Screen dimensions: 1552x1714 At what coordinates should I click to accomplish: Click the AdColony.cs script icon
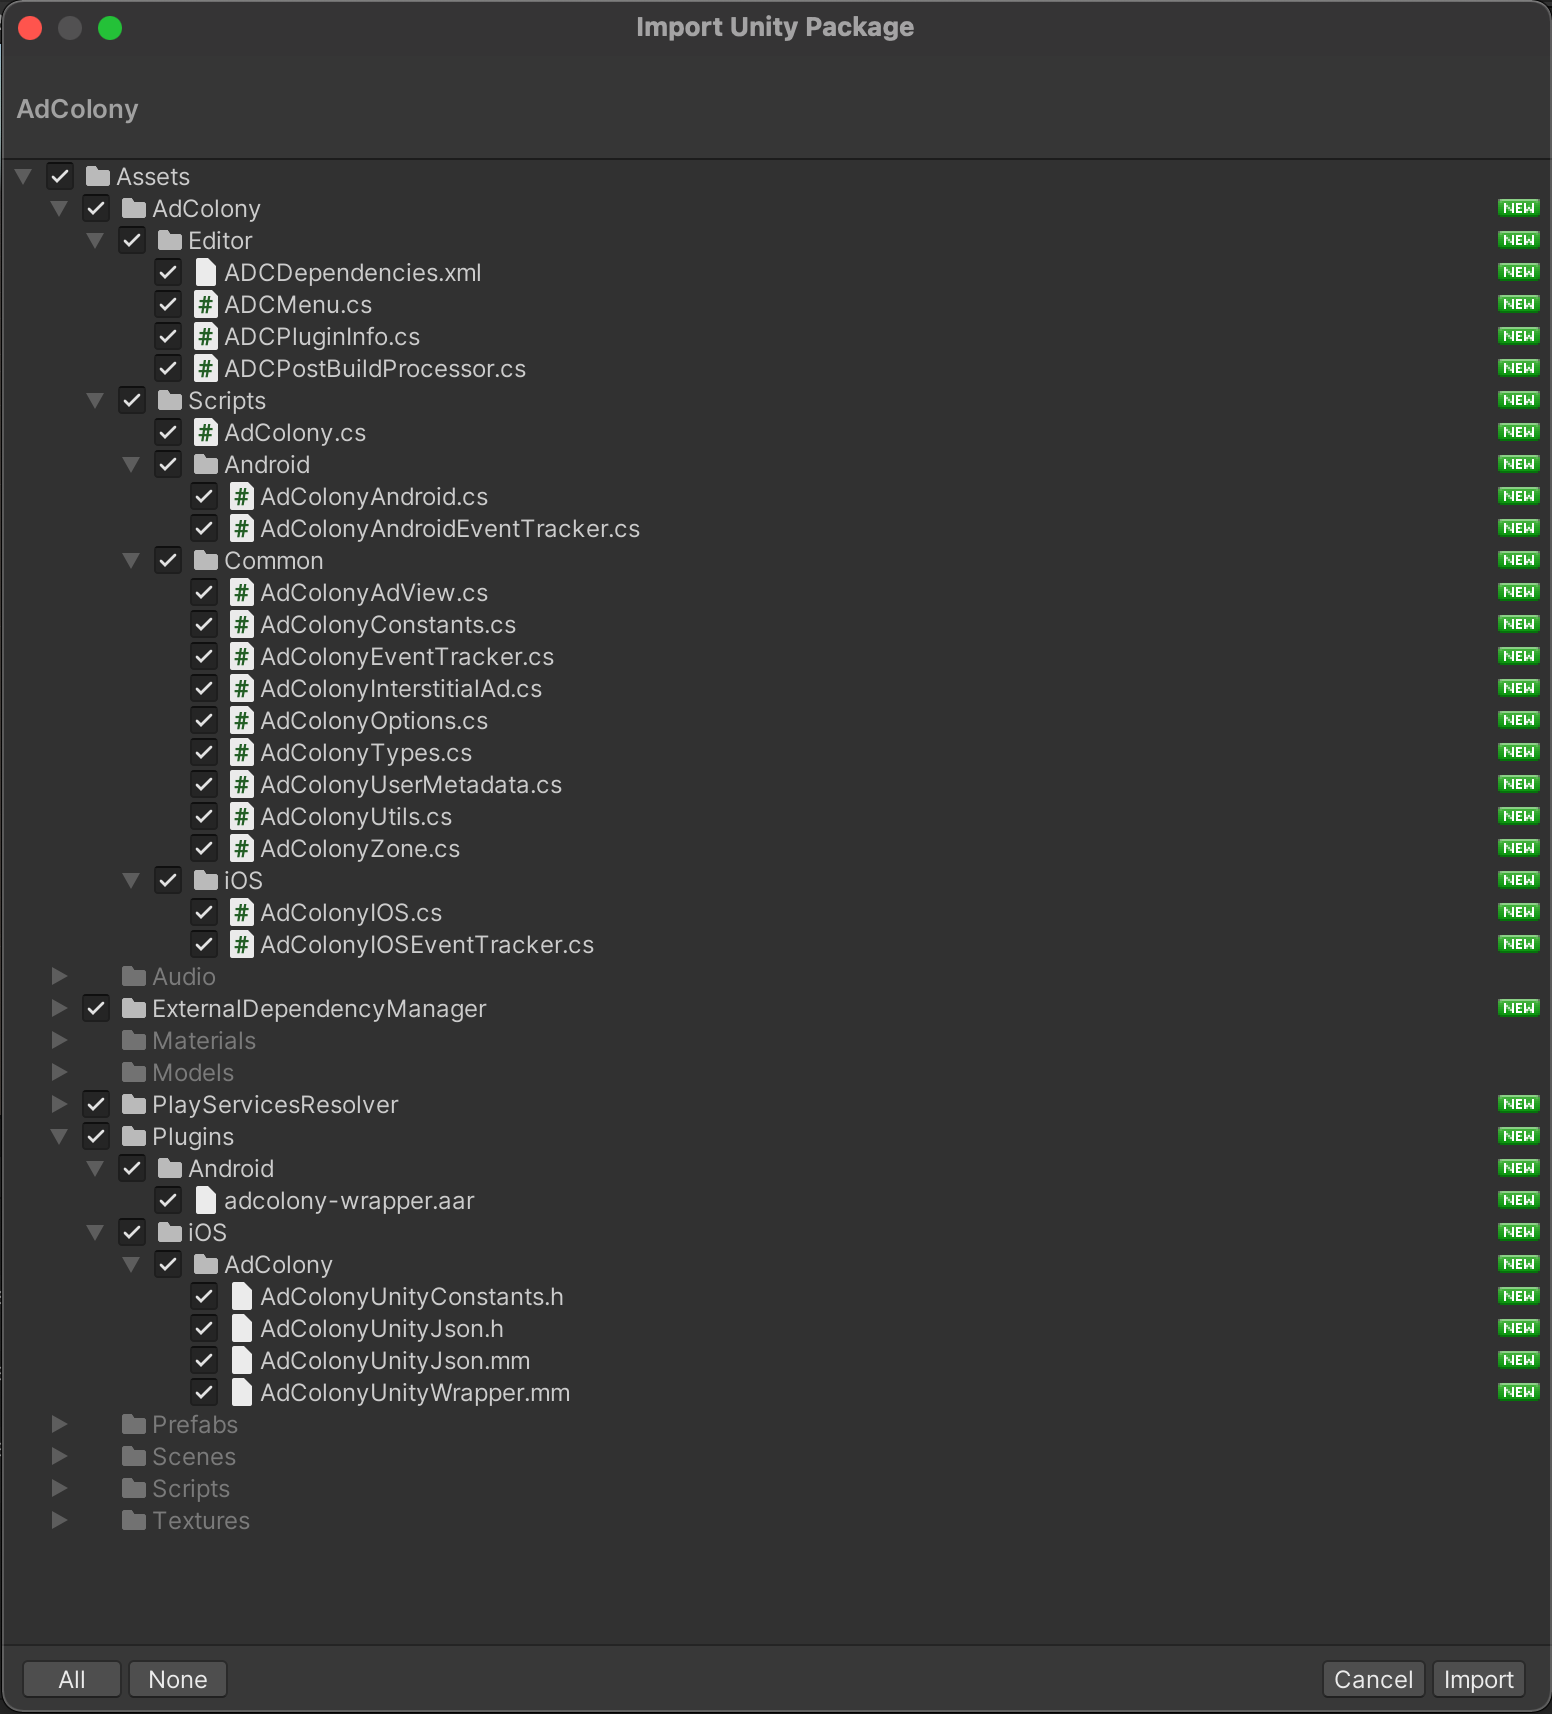[x=206, y=432]
